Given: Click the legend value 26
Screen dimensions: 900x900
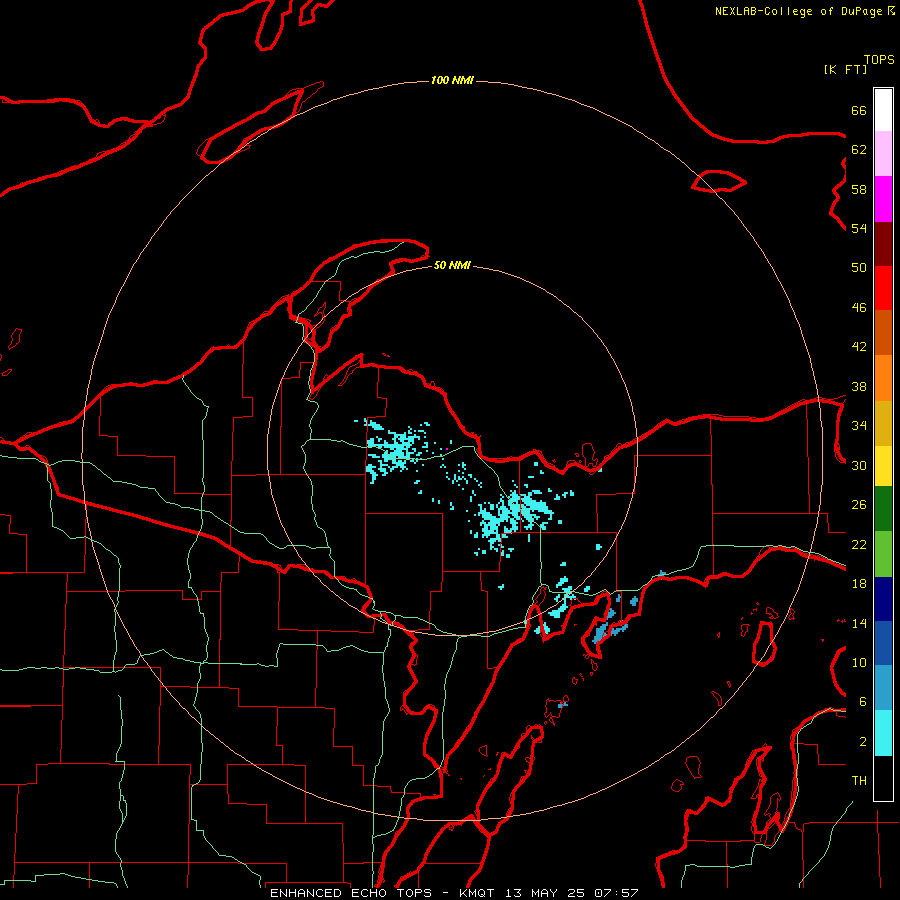Looking at the screenshot, I should pyautogui.click(x=859, y=505).
